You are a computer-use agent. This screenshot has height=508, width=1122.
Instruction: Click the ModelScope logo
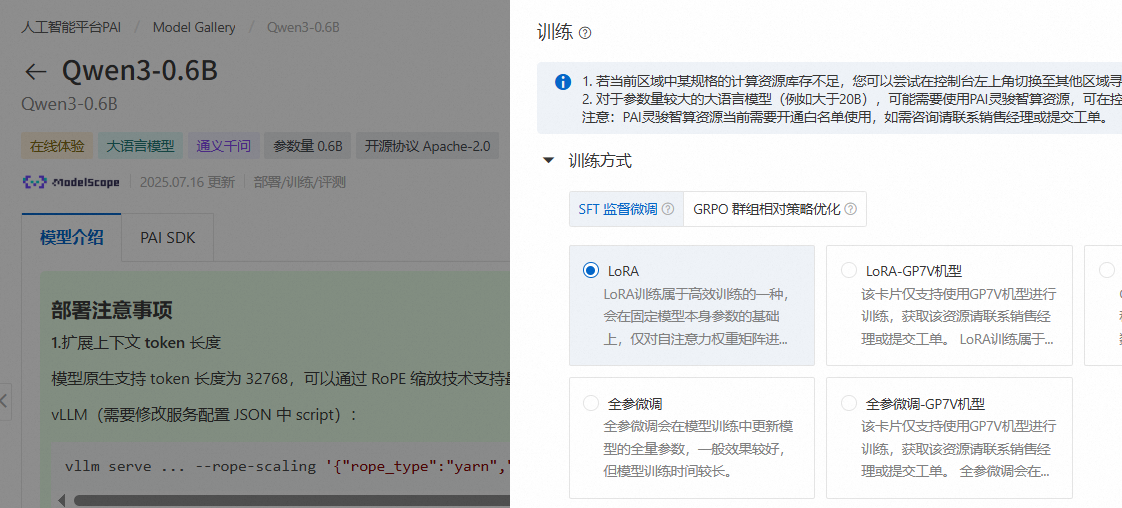click(71, 182)
